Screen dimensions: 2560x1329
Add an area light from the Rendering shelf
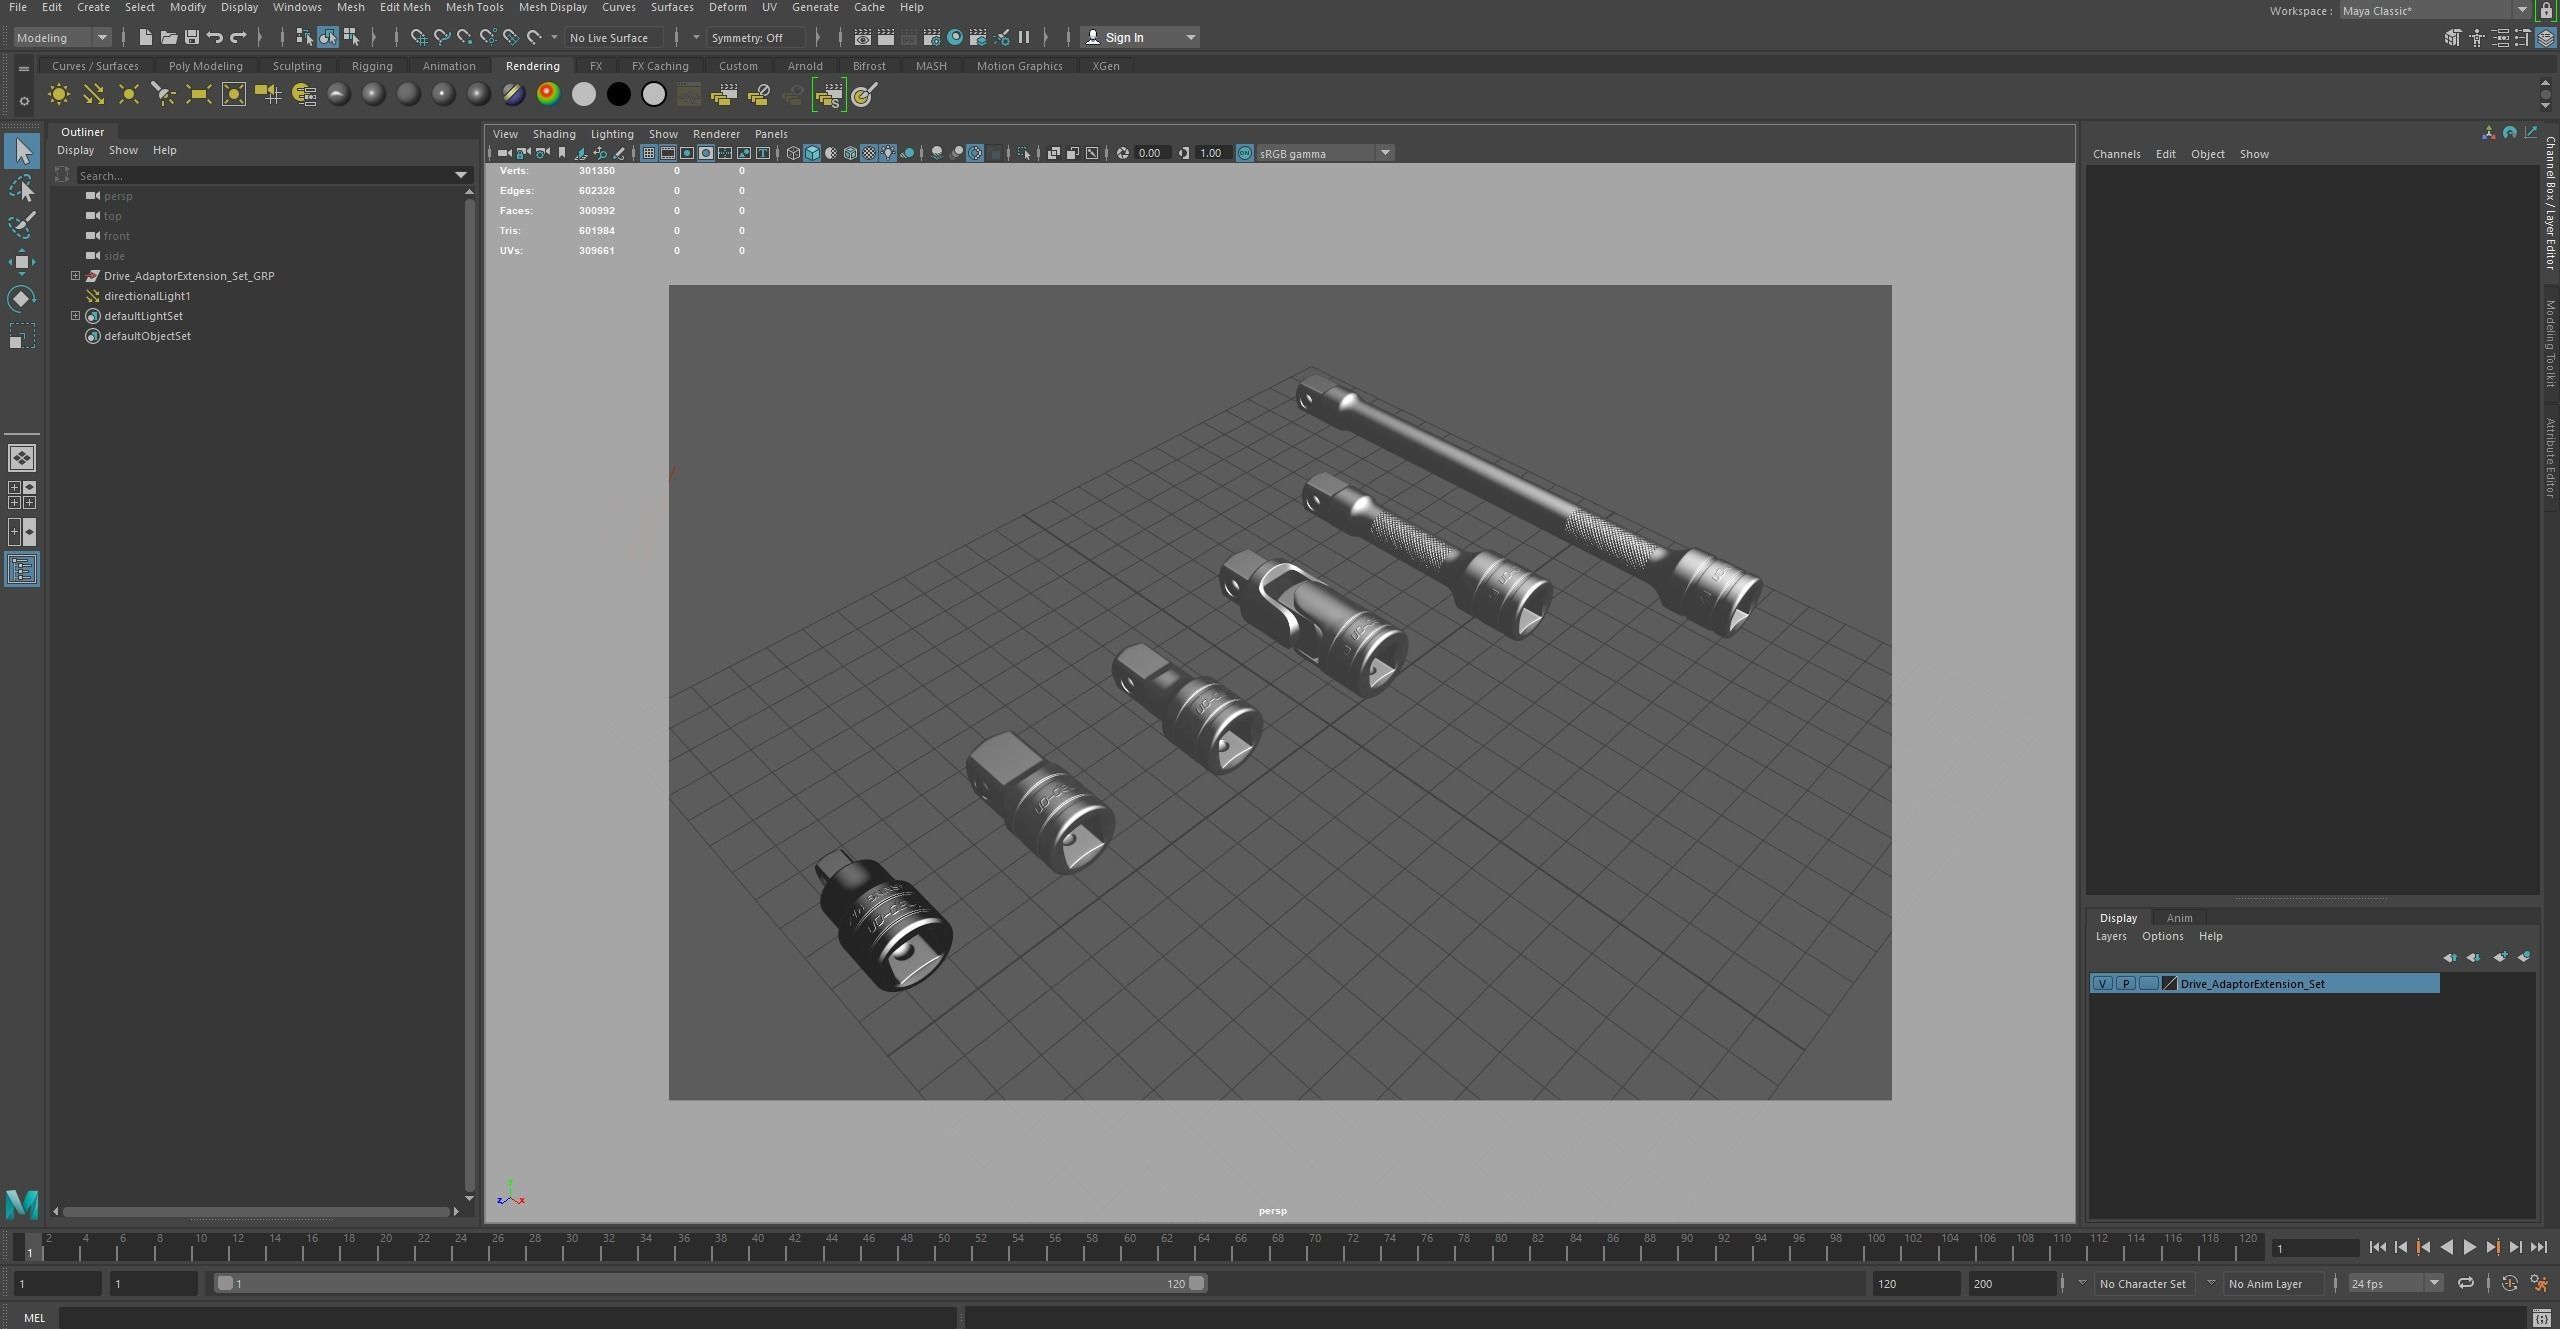(199, 95)
